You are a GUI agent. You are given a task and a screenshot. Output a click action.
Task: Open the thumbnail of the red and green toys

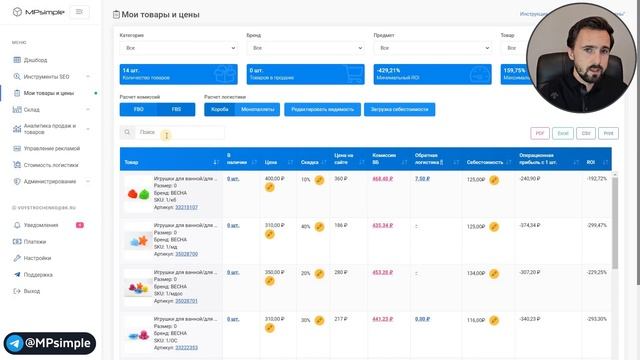(138, 194)
